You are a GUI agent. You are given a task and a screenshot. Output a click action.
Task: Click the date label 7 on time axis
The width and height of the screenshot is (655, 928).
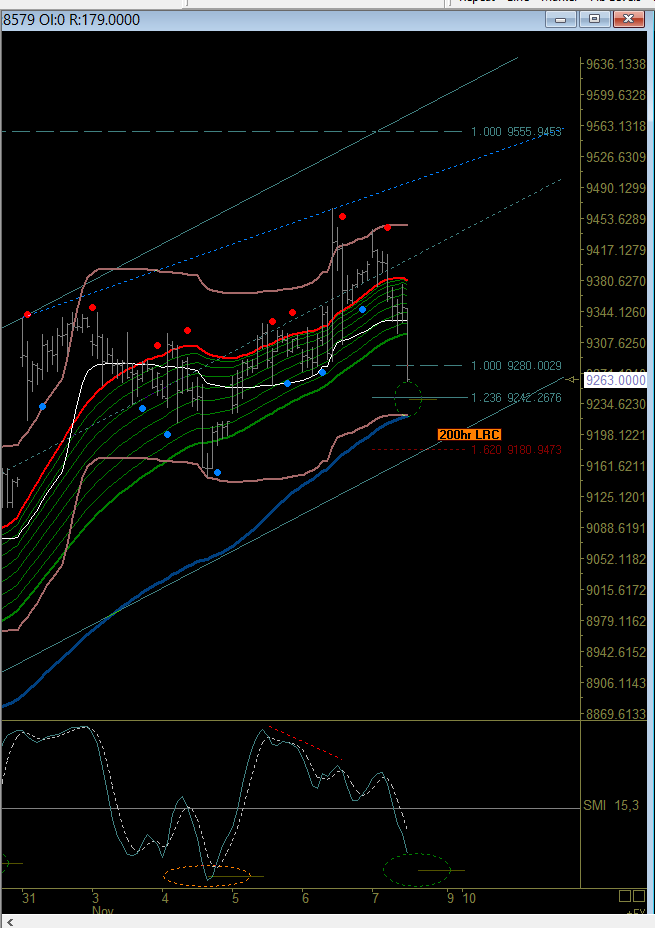tap(375, 898)
